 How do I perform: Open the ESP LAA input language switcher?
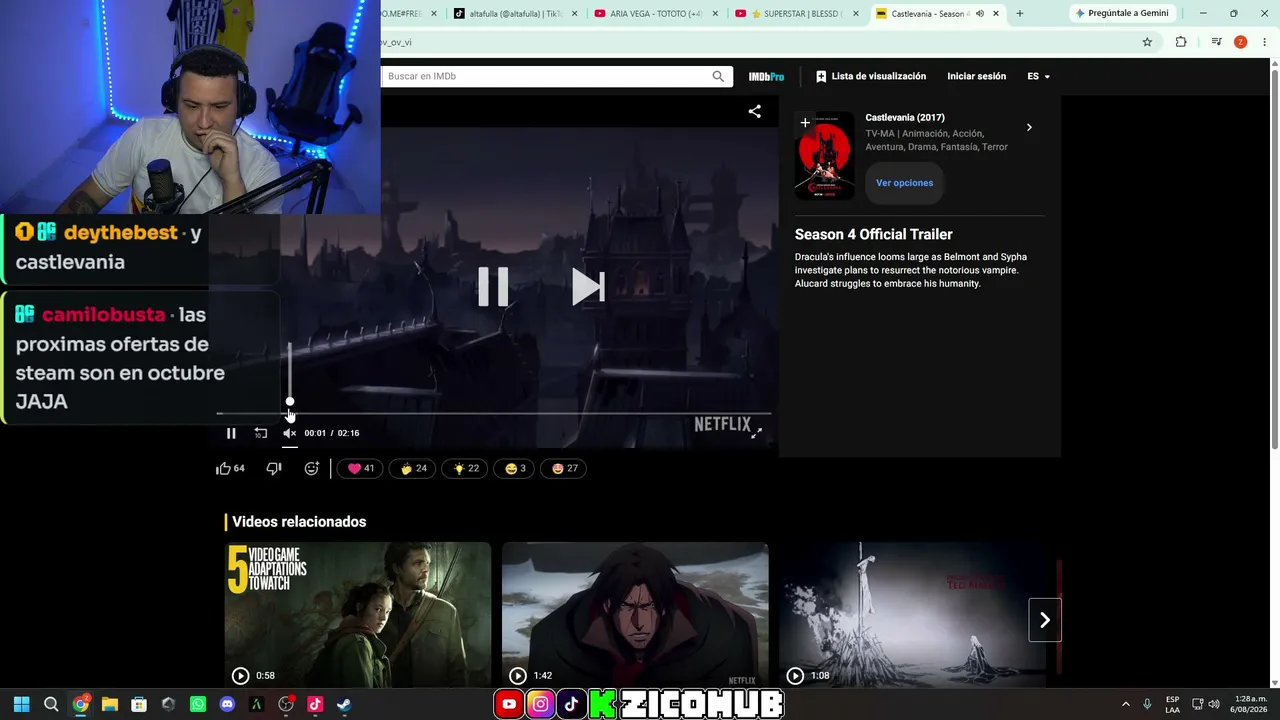pyautogui.click(x=1172, y=704)
